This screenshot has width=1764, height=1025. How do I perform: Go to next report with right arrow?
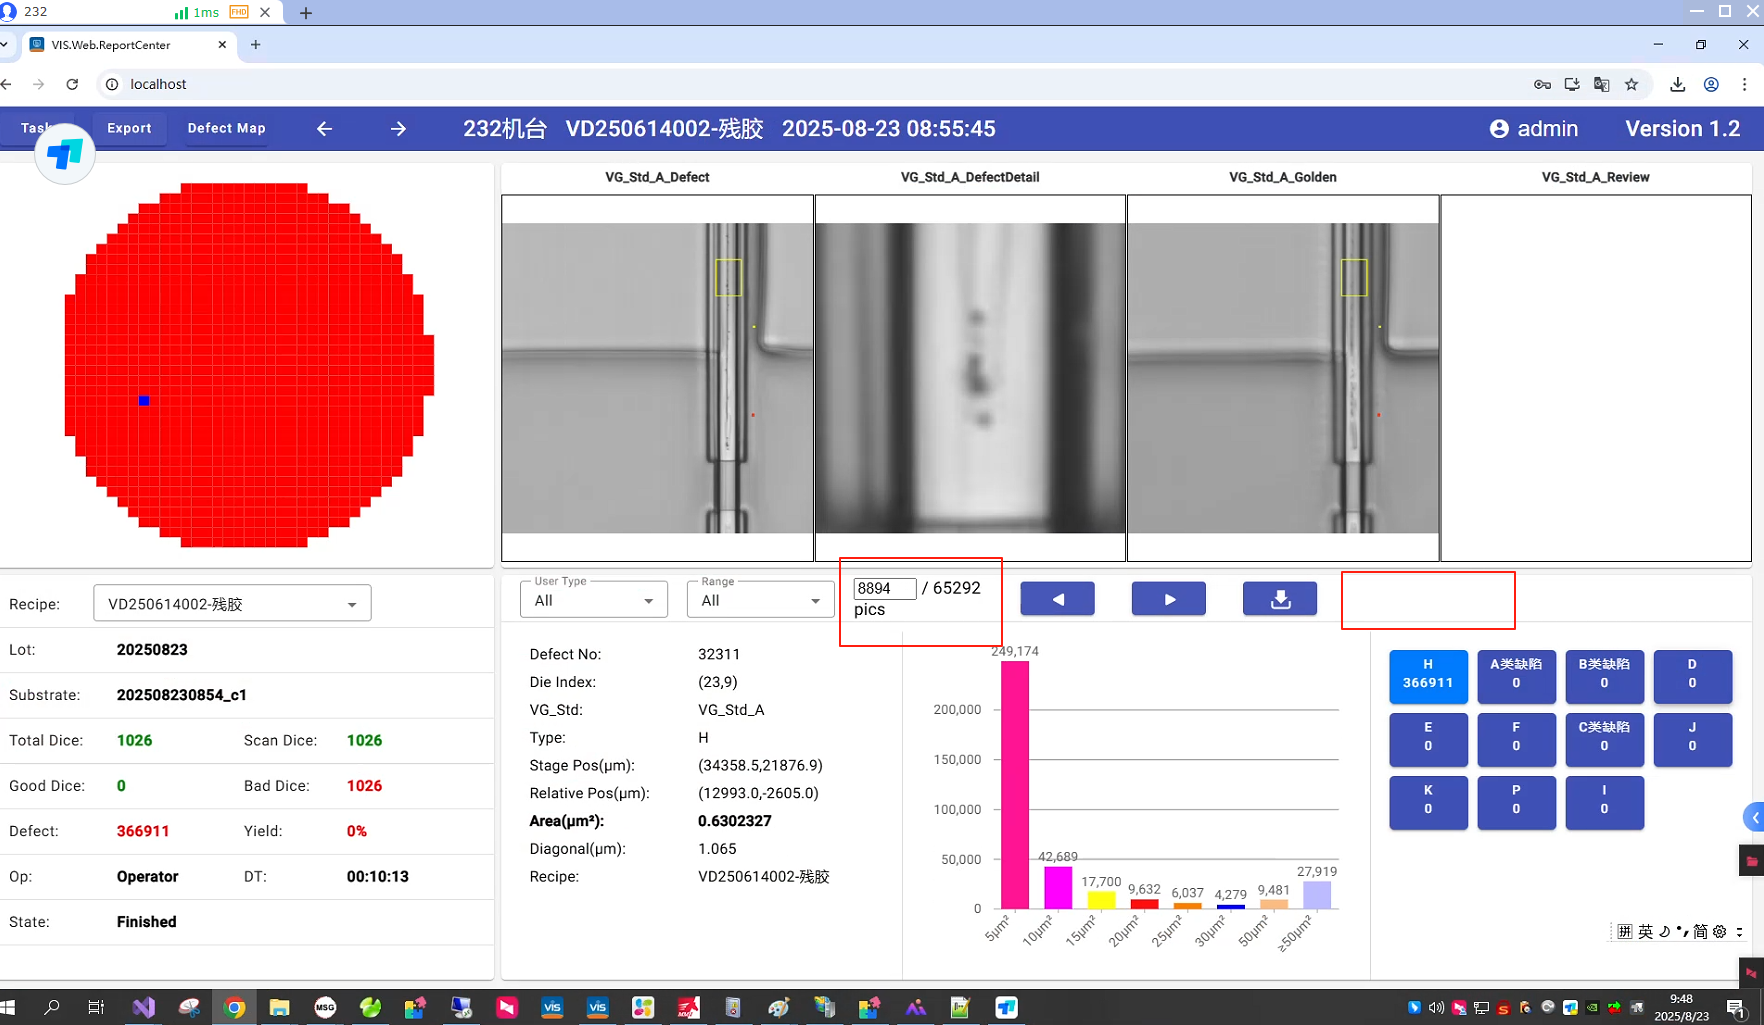click(x=398, y=129)
